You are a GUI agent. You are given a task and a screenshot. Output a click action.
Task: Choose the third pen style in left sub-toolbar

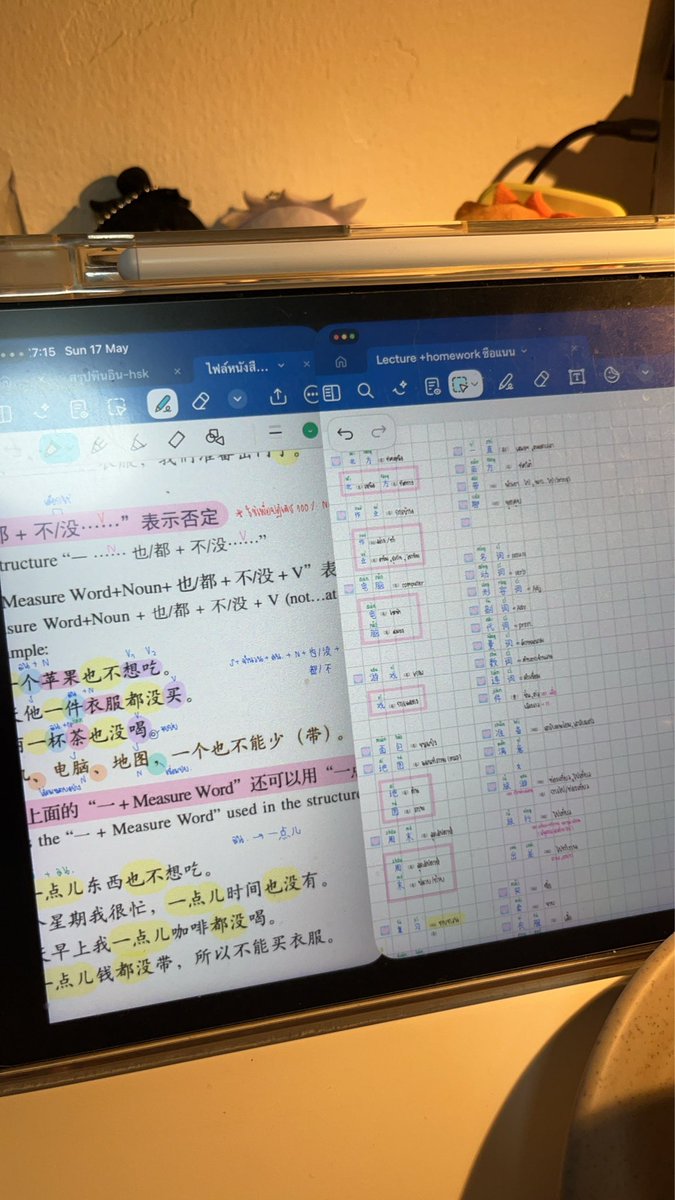(x=137, y=441)
